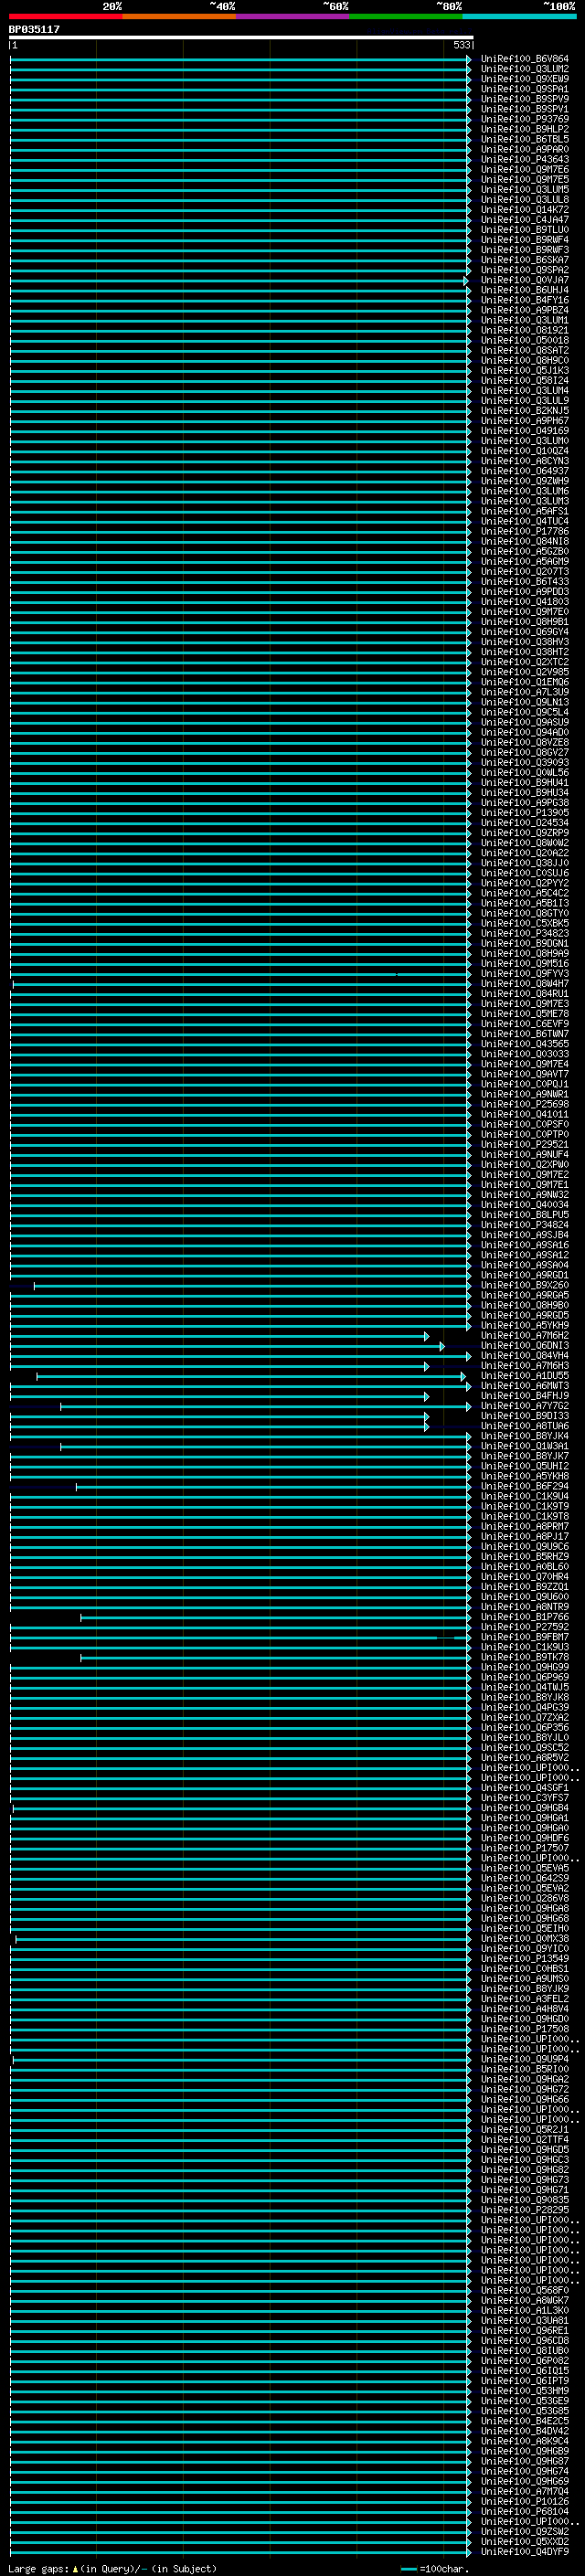Click the alignment bar for UniRef100_B9DI33
Image resolution: width=585 pixels, height=2576 pixels.
(x=219, y=1417)
